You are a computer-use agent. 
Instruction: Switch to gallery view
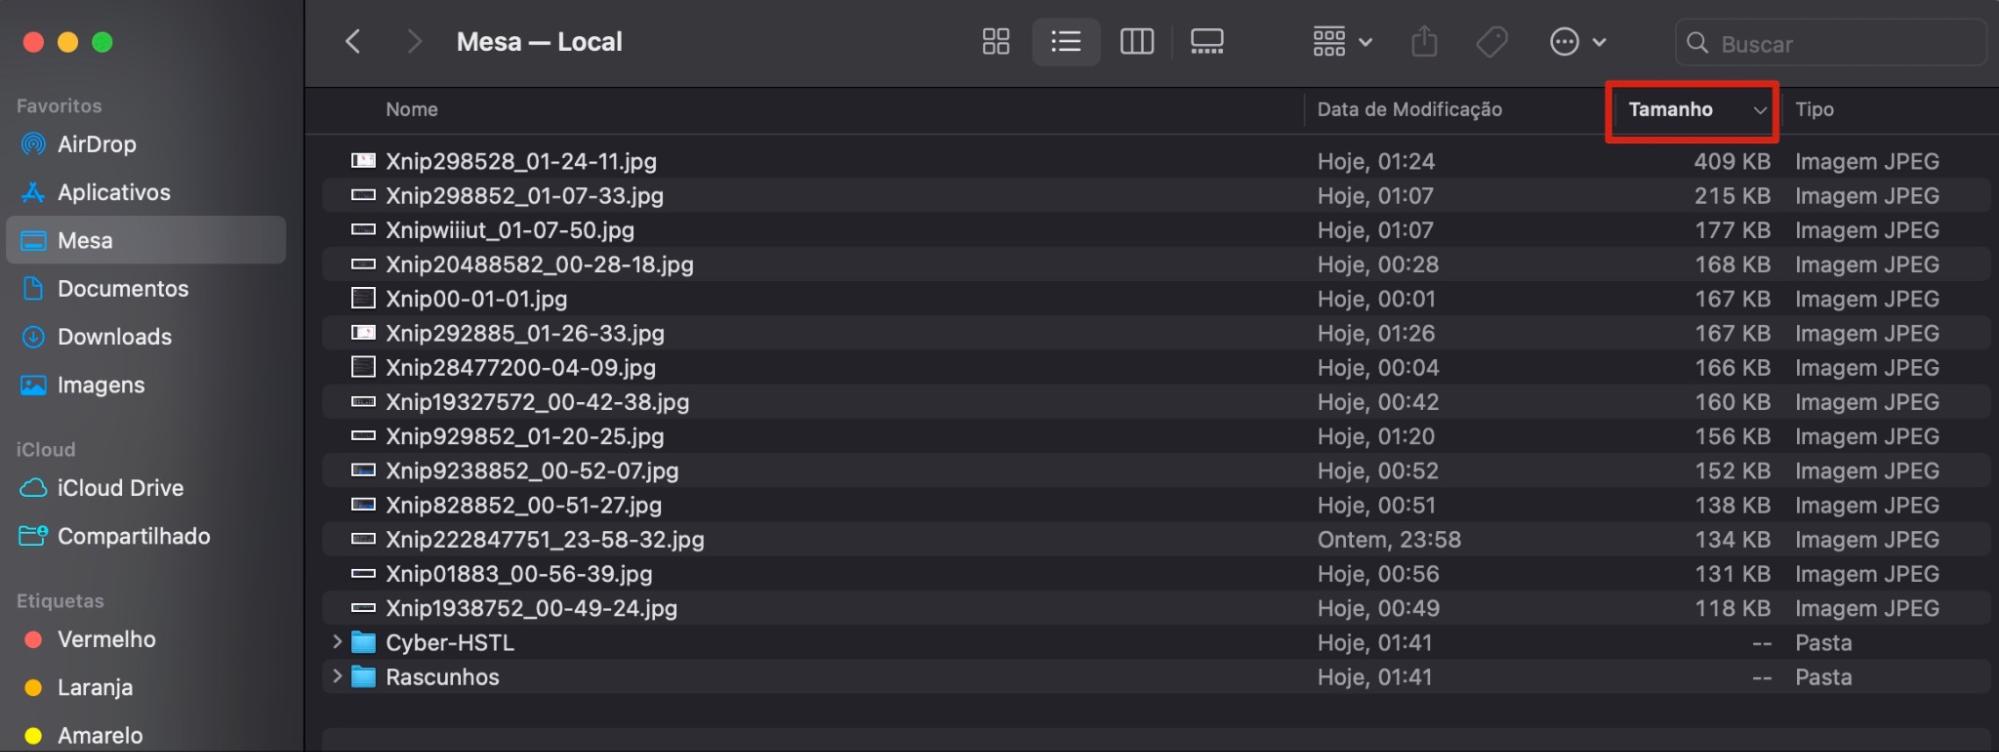tap(1207, 42)
